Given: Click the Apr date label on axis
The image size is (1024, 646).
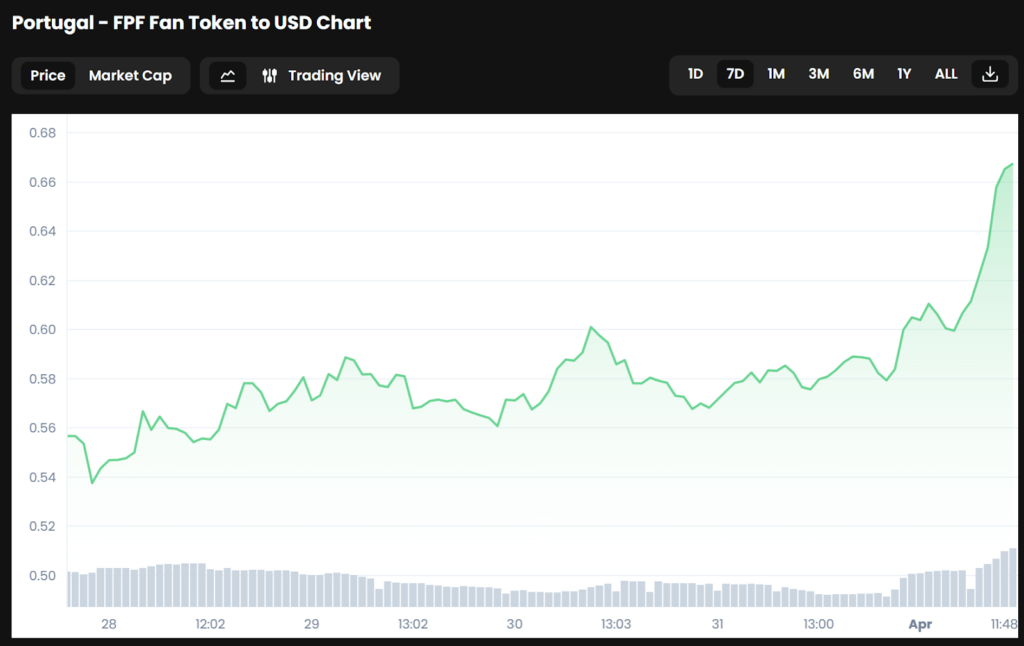Looking at the screenshot, I should [x=919, y=624].
